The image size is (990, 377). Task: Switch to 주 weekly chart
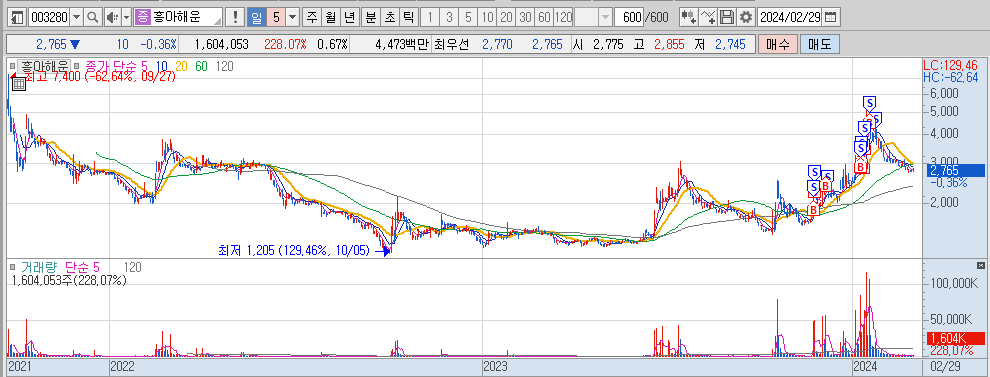click(x=312, y=17)
